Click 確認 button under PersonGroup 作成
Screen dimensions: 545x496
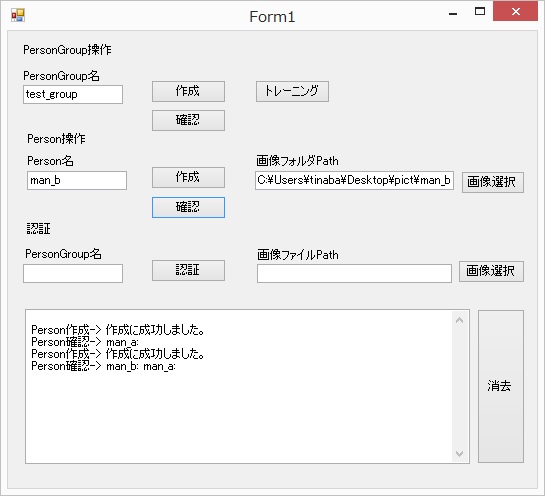[188, 120]
